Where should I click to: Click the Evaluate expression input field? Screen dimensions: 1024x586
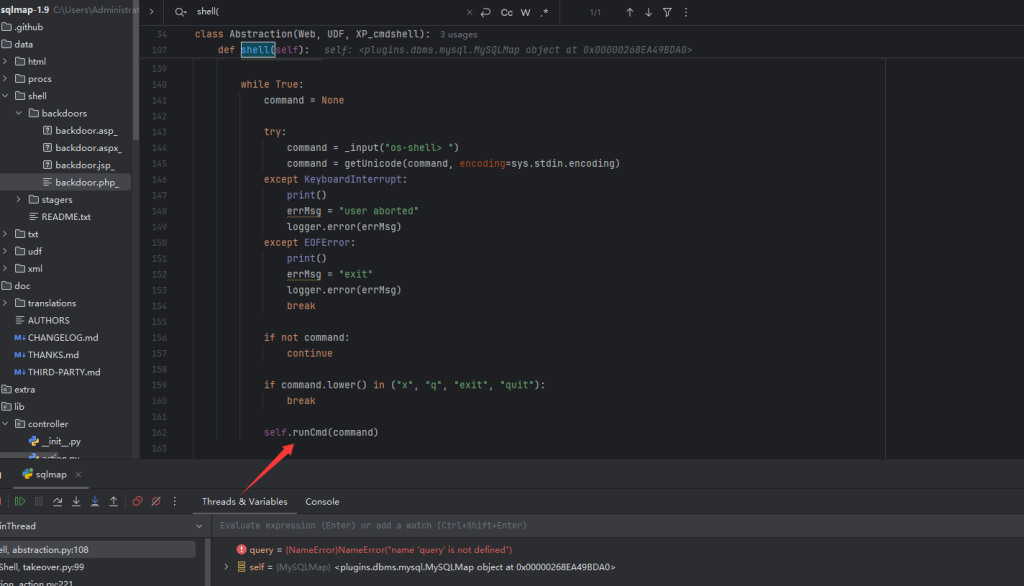pos(500,526)
